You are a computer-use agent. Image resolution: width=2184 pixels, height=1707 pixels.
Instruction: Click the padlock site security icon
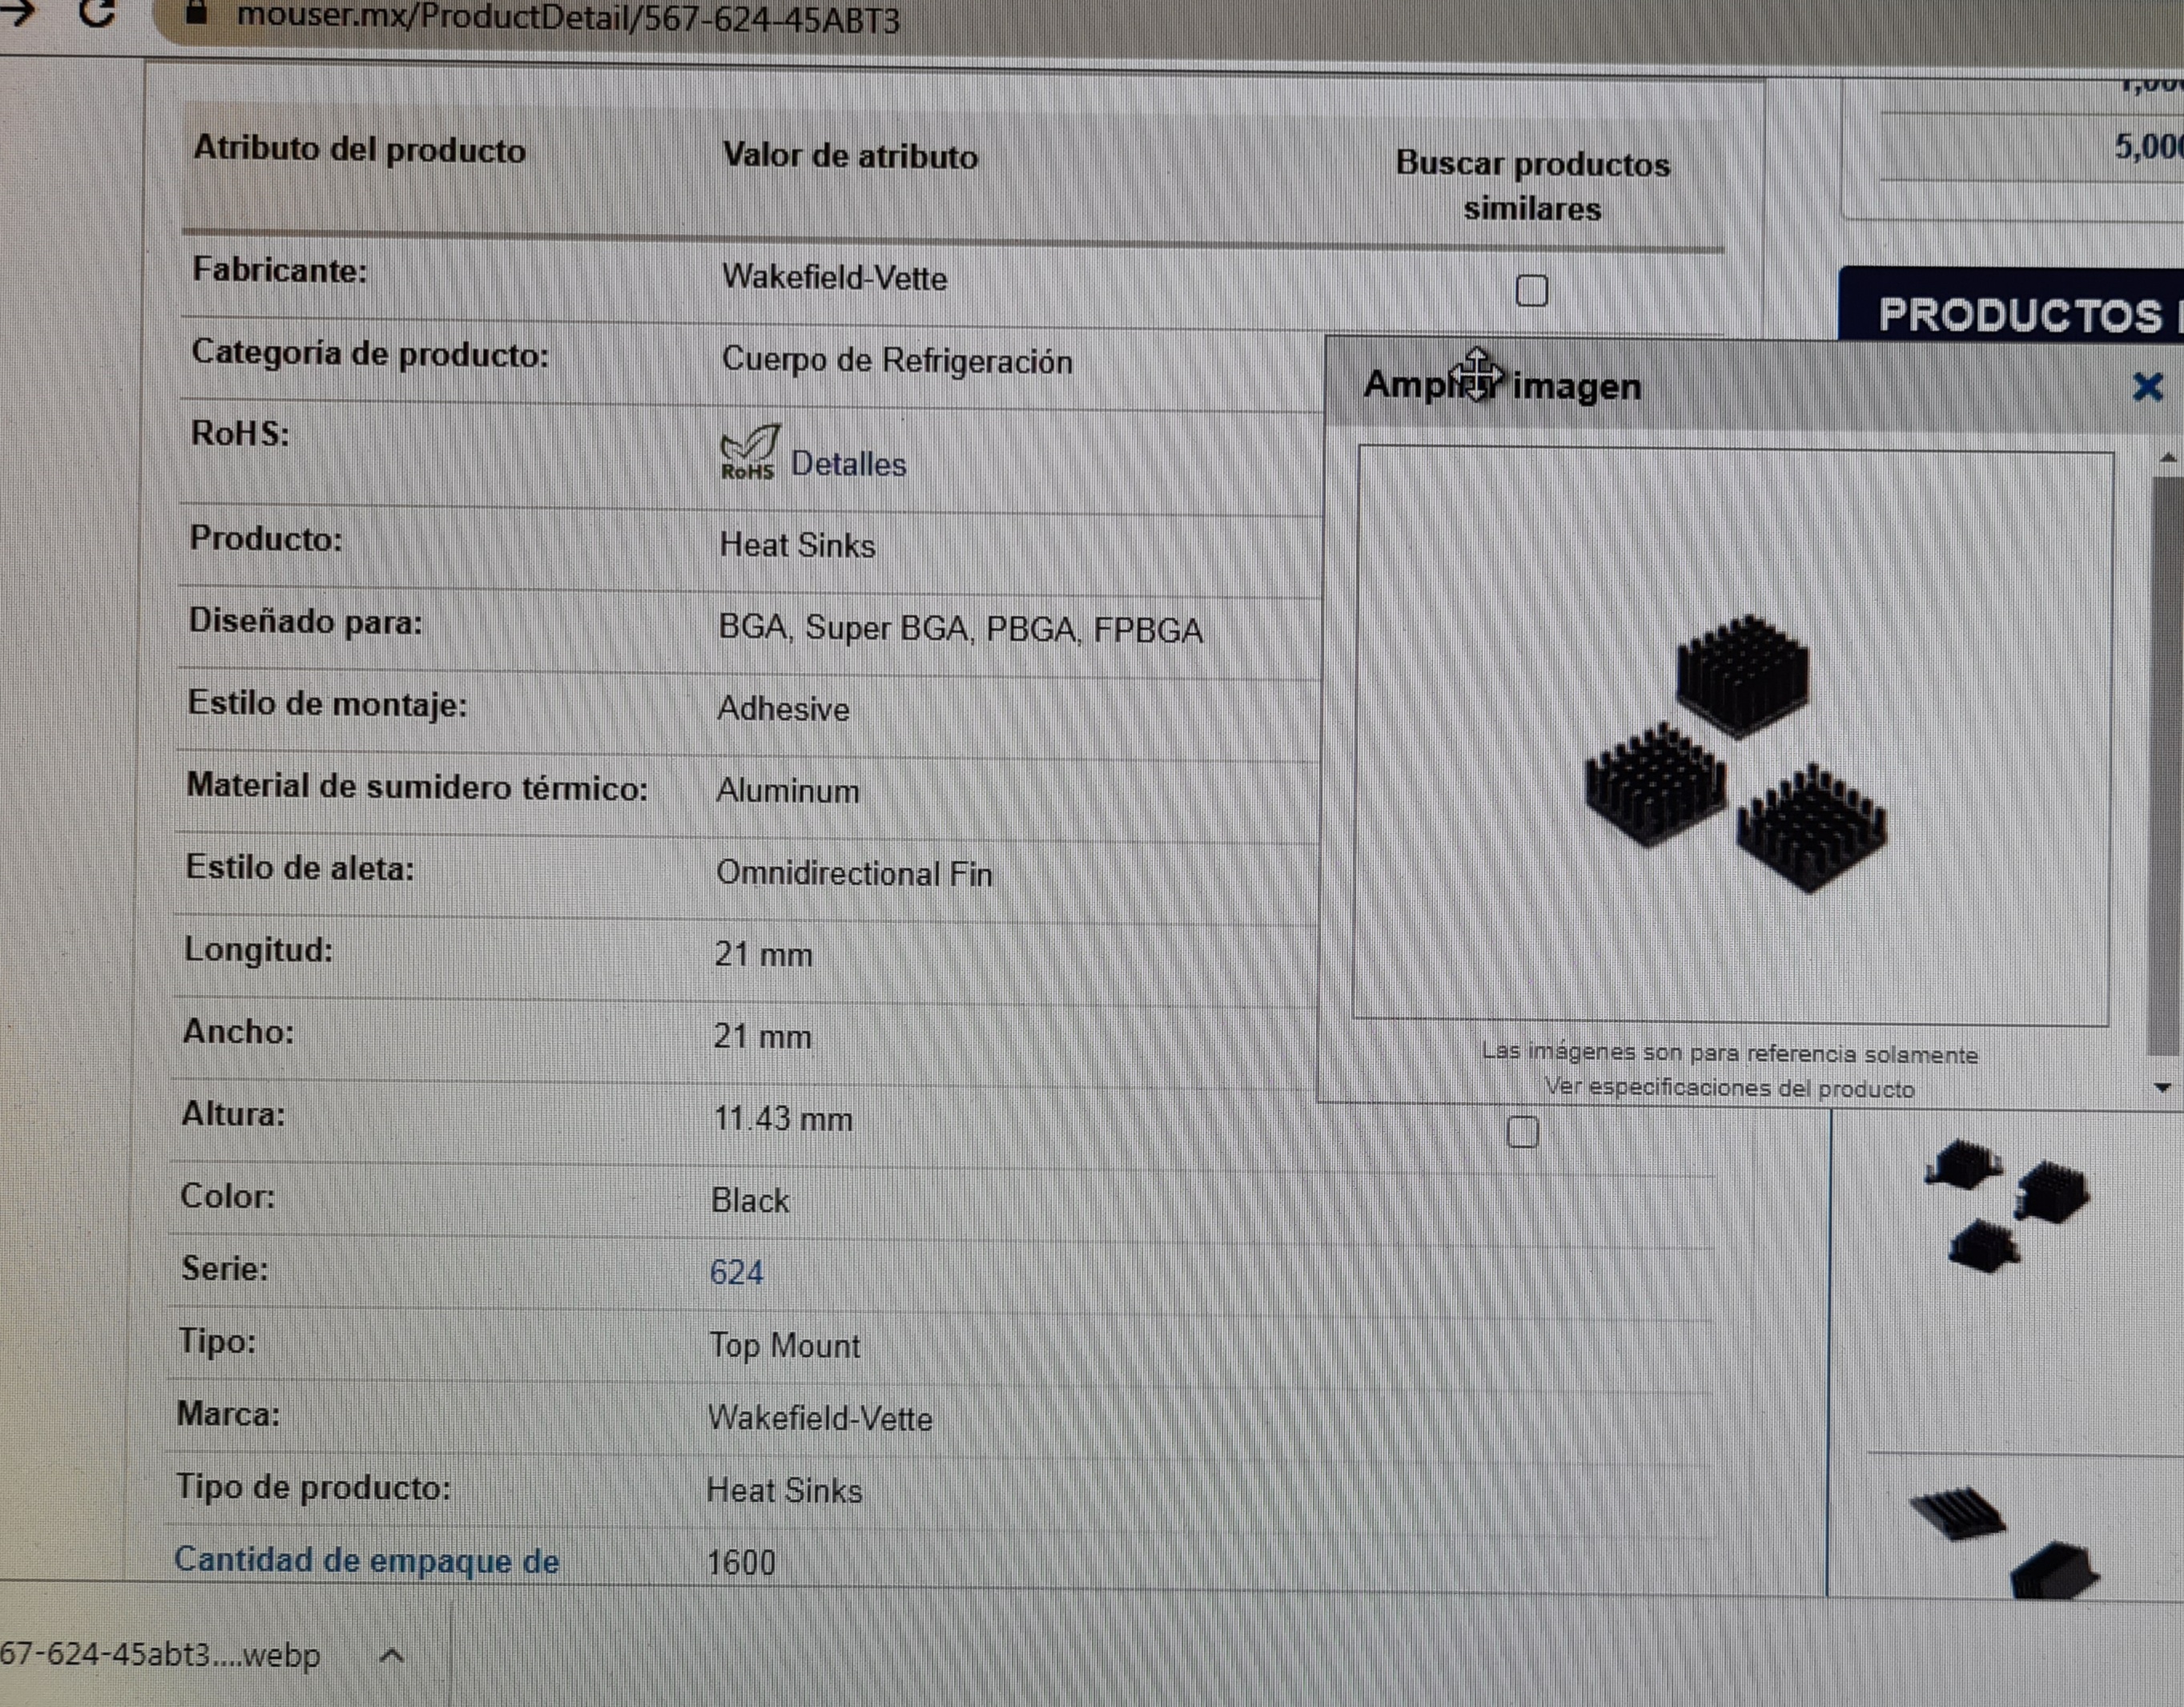tap(197, 14)
